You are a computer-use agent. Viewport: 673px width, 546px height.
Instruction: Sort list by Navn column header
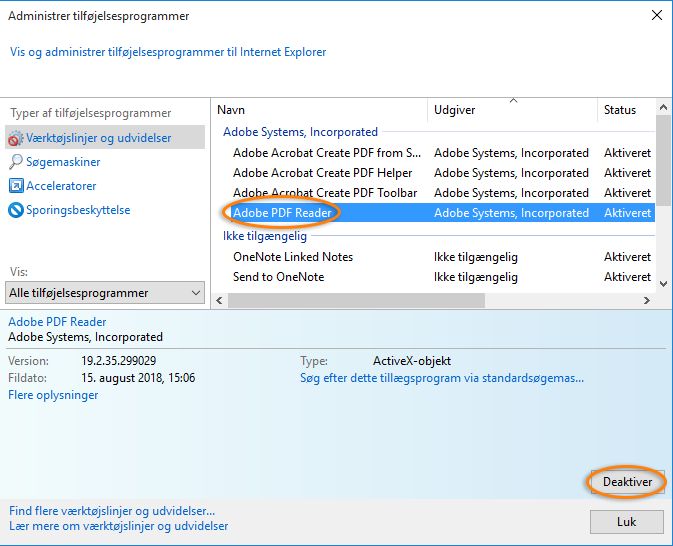click(x=320, y=110)
